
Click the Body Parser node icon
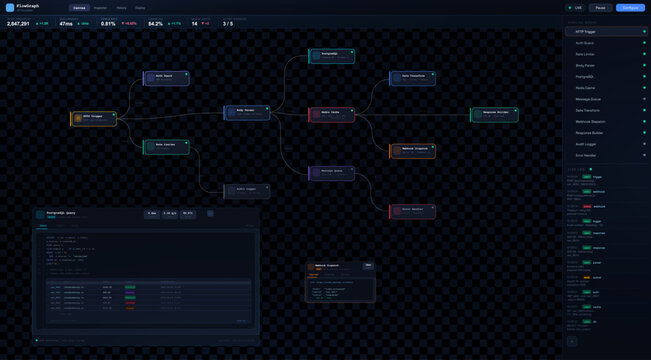pyautogui.click(x=232, y=113)
